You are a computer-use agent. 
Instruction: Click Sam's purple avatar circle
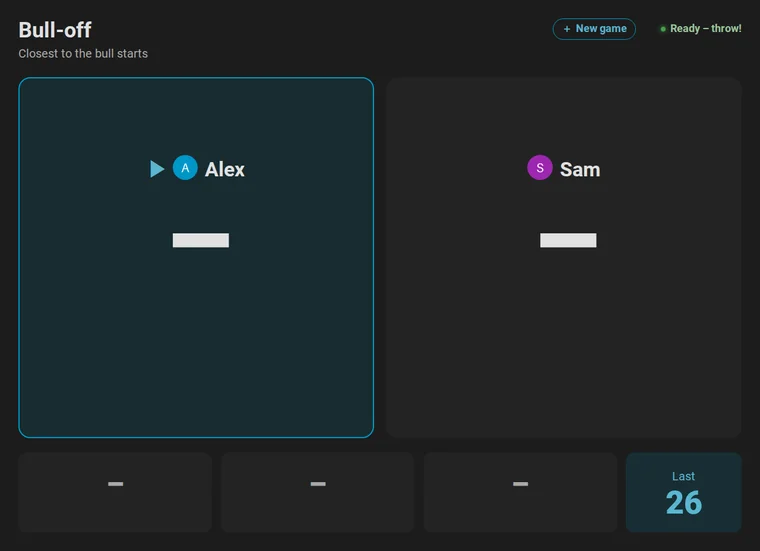539,168
